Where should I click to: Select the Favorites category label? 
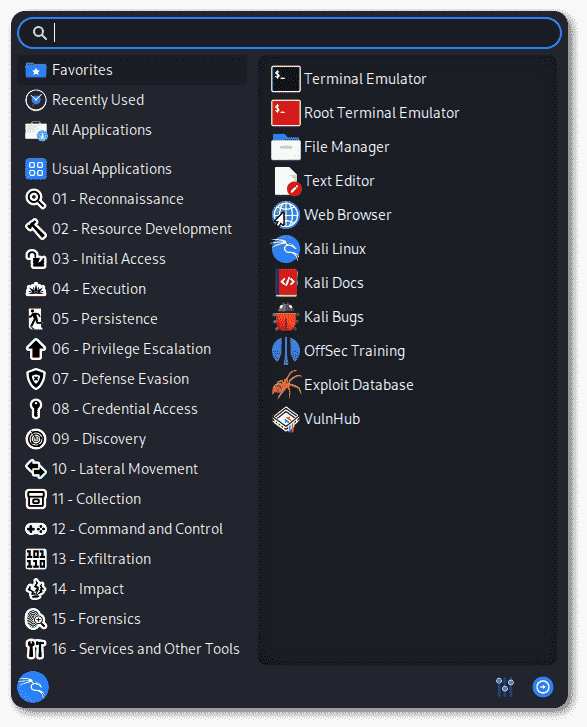click(x=83, y=70)
